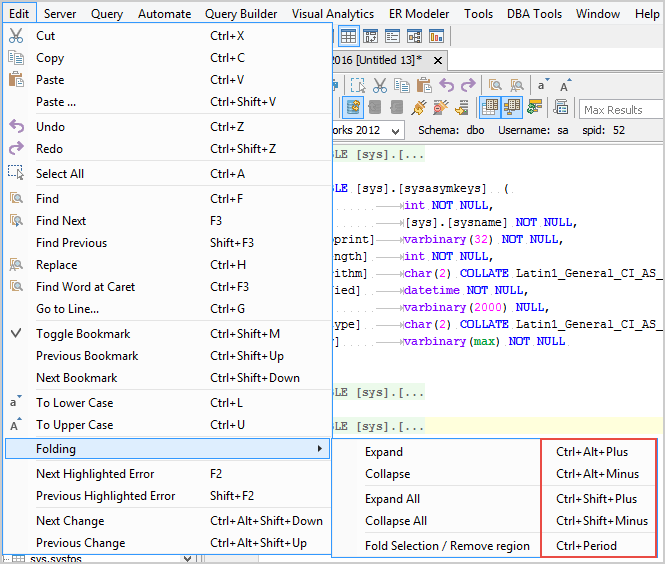Image resolution: width=665 pixels, height=564 pixels.
Task: Open the ER Modeler menu
Action: [419, 14]
